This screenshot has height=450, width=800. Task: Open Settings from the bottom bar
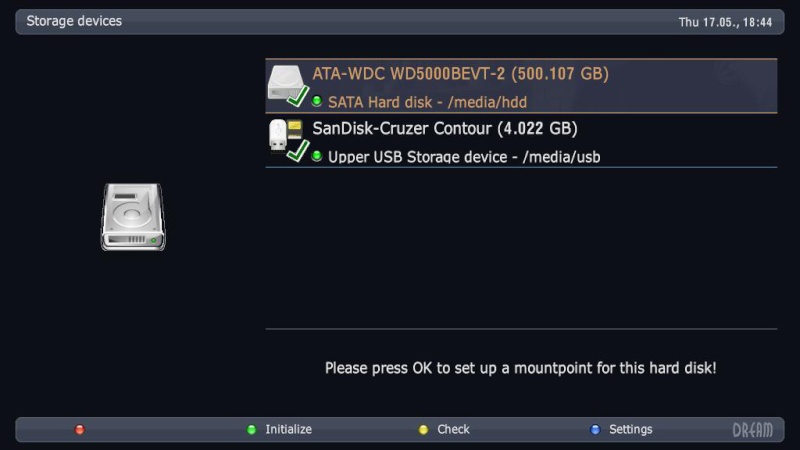coord(631,430)
